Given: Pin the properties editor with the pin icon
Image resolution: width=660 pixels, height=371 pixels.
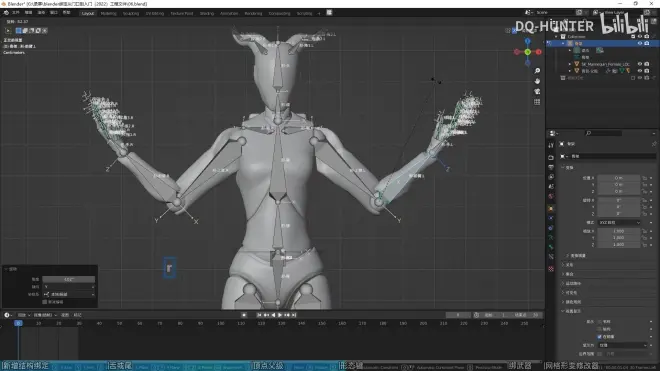Looking at the screenshot, I should coord(654,144).
